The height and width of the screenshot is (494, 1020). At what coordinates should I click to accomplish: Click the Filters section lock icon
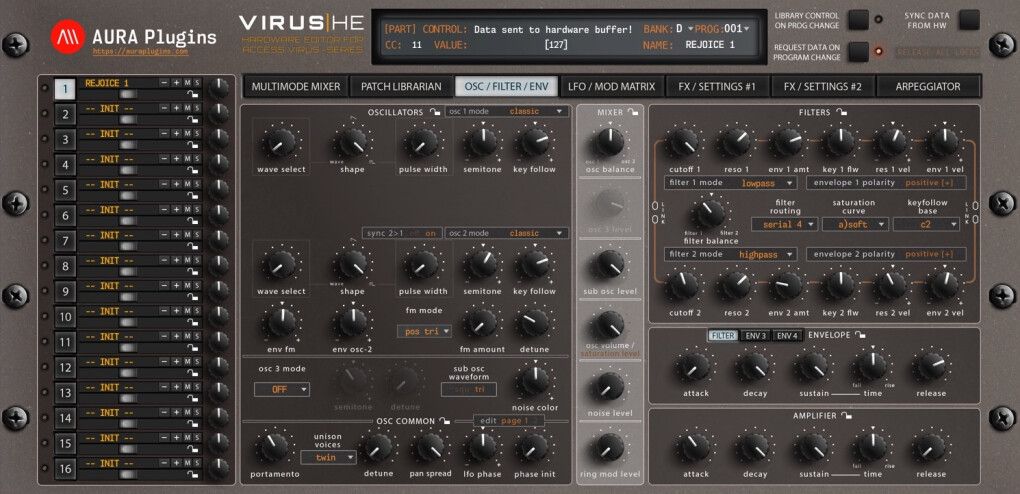coord(842,113)
